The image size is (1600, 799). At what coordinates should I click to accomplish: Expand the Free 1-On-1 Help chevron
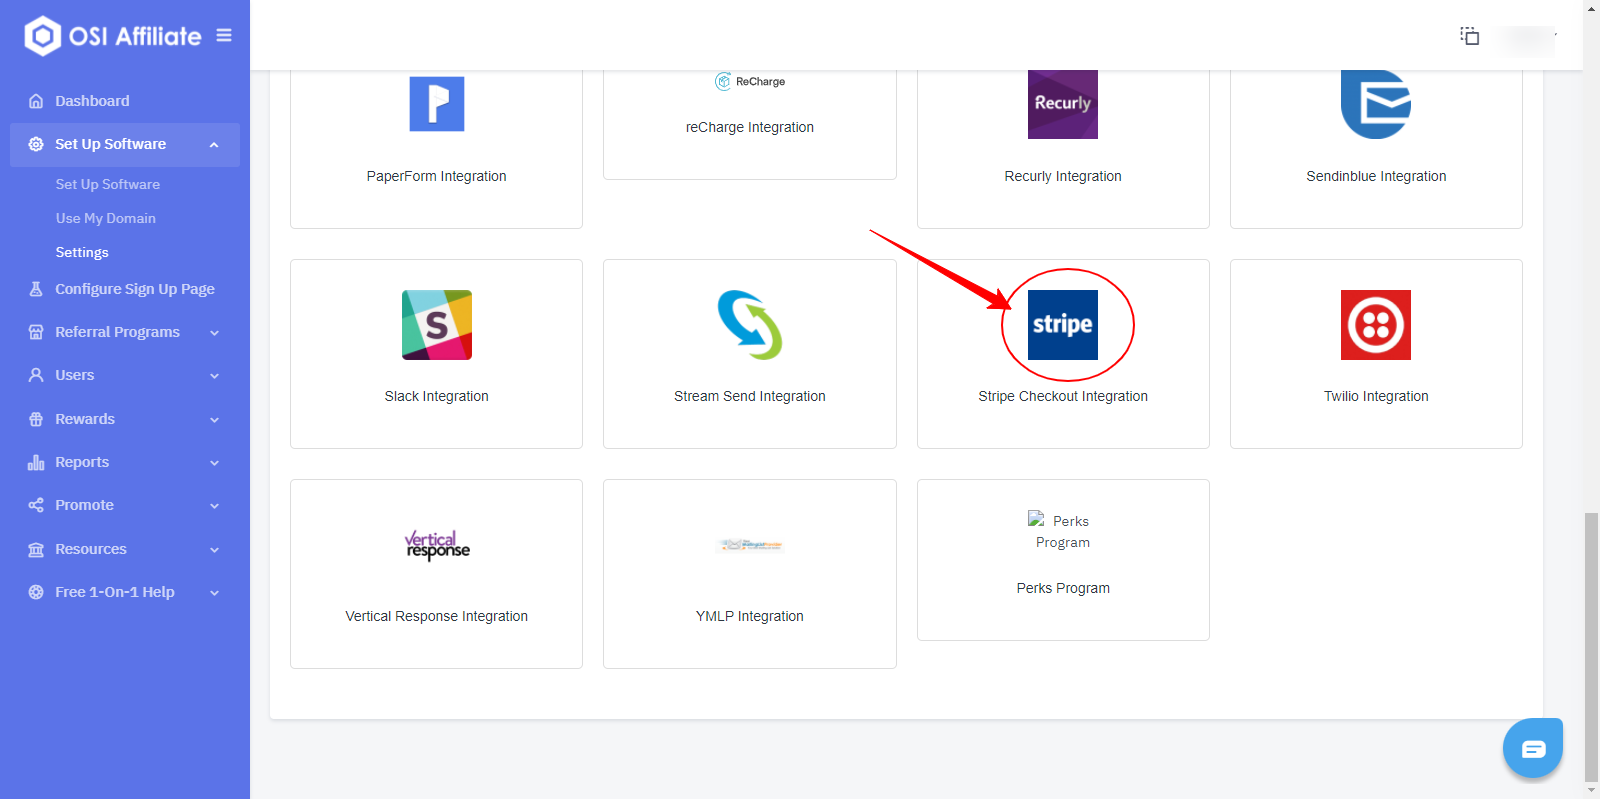tap(214, 593)
